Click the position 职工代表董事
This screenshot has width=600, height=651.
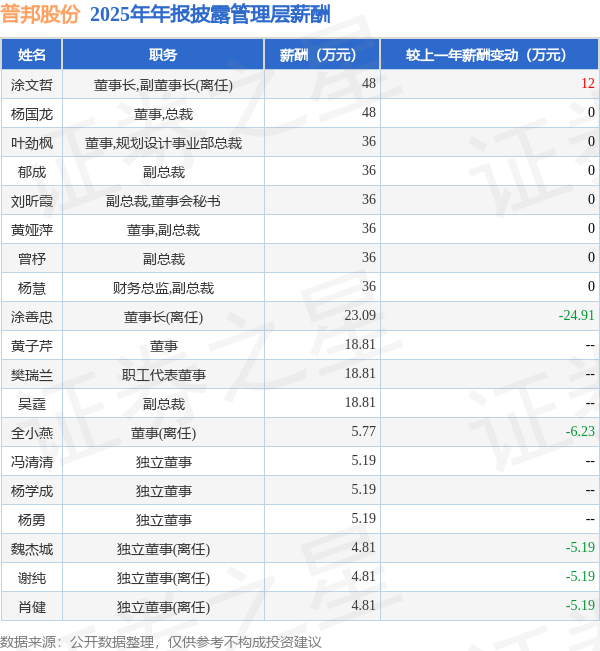tap(163, 375)
